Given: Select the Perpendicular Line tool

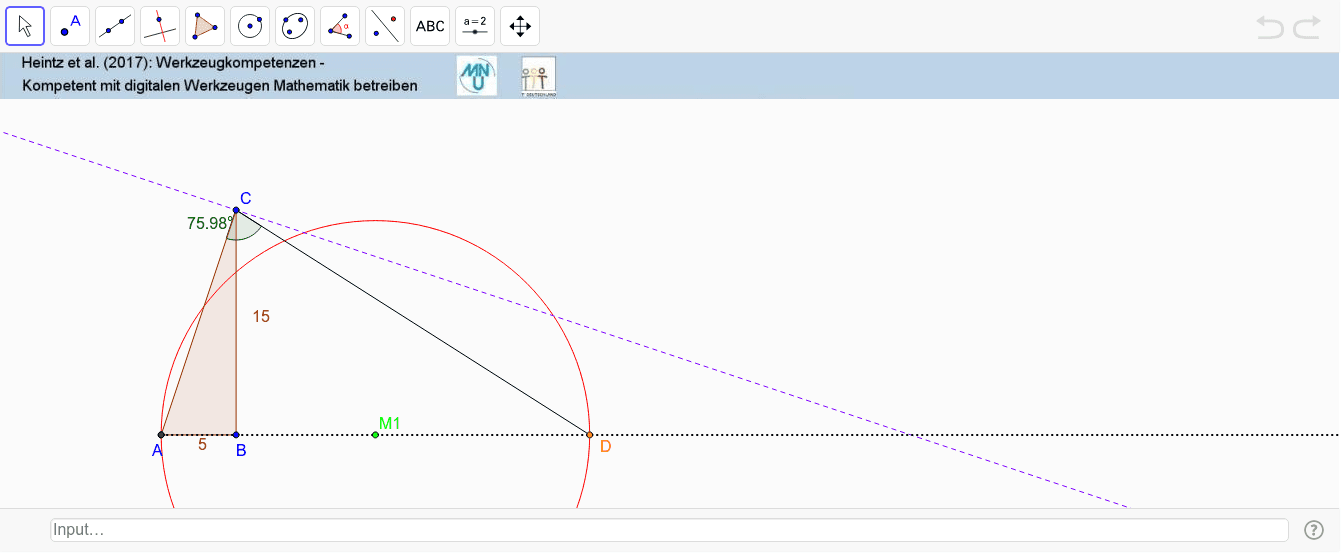Looking at the screenshot, I should coord(160,26).
